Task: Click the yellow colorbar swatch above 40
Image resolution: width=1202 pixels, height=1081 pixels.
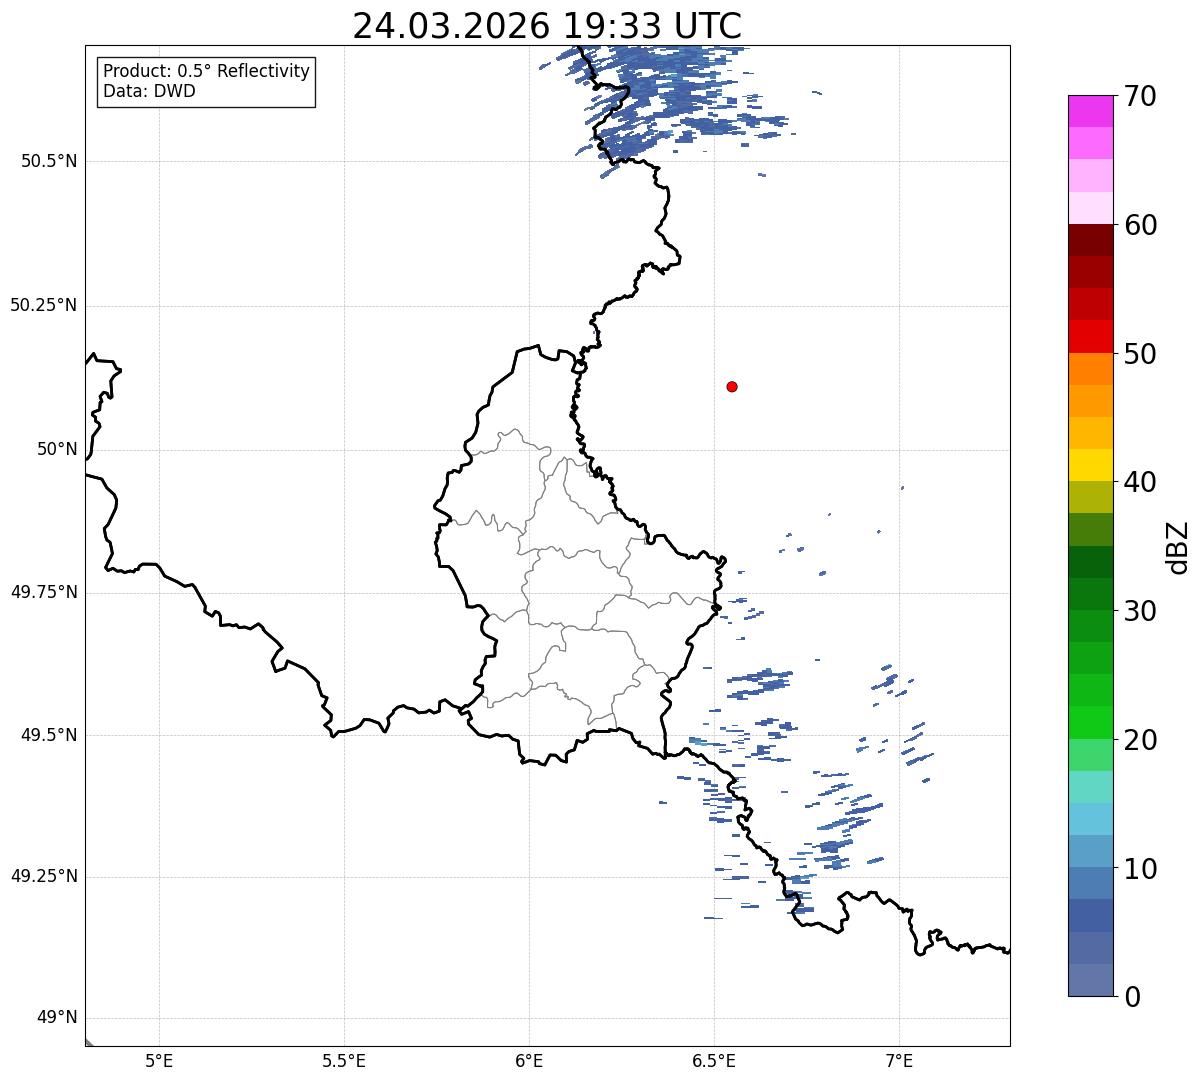Action: click(1091, 465)
